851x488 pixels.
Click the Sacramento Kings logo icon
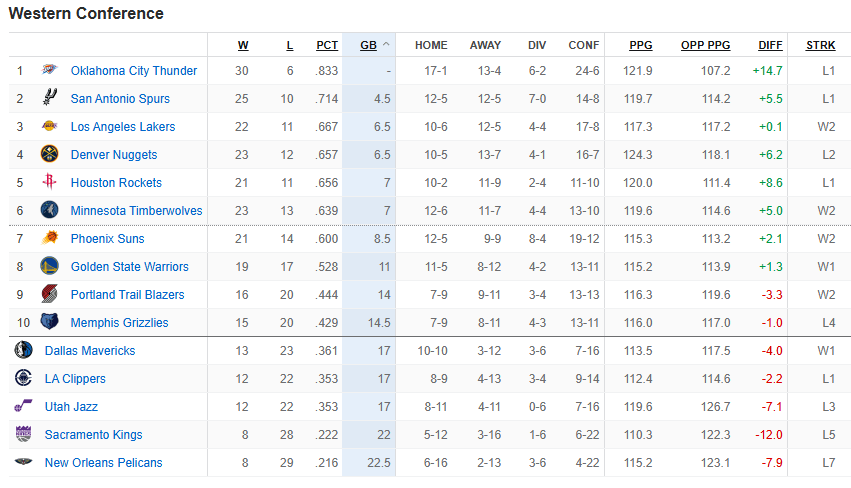(23, 434)
